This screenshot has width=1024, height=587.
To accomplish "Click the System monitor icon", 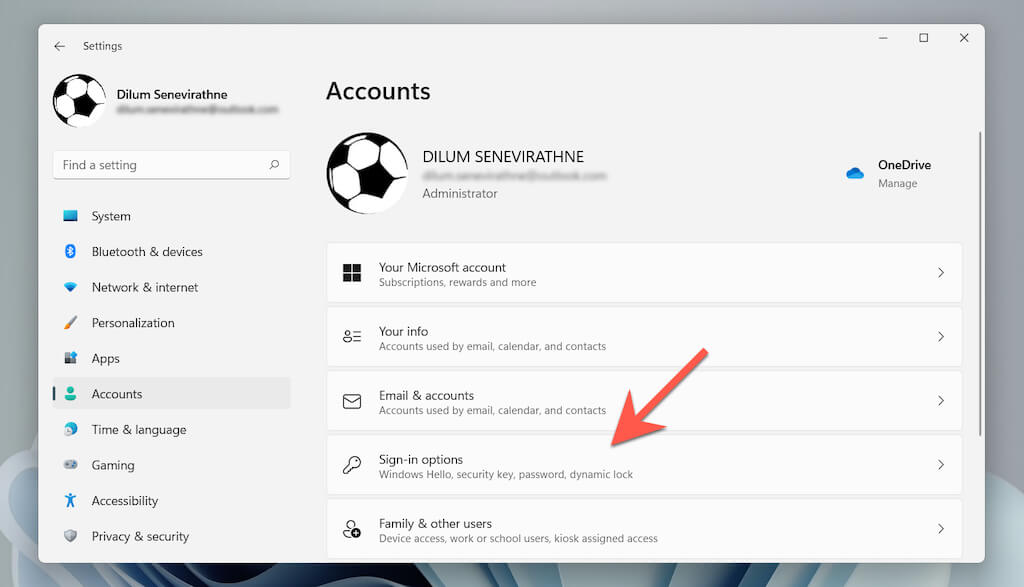I will tap(71, 215).
